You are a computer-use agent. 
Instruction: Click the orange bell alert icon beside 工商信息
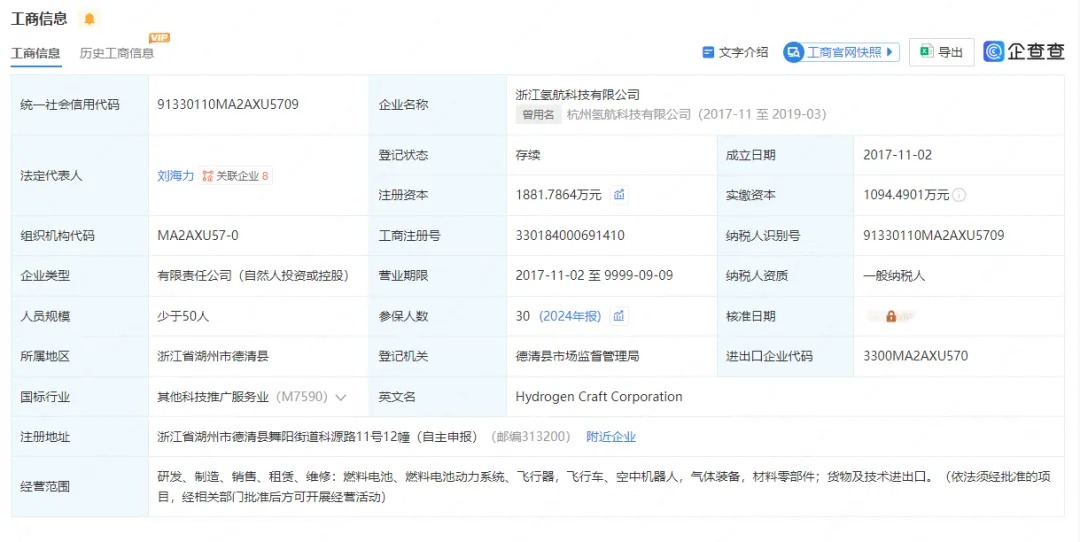coord(90,19)
